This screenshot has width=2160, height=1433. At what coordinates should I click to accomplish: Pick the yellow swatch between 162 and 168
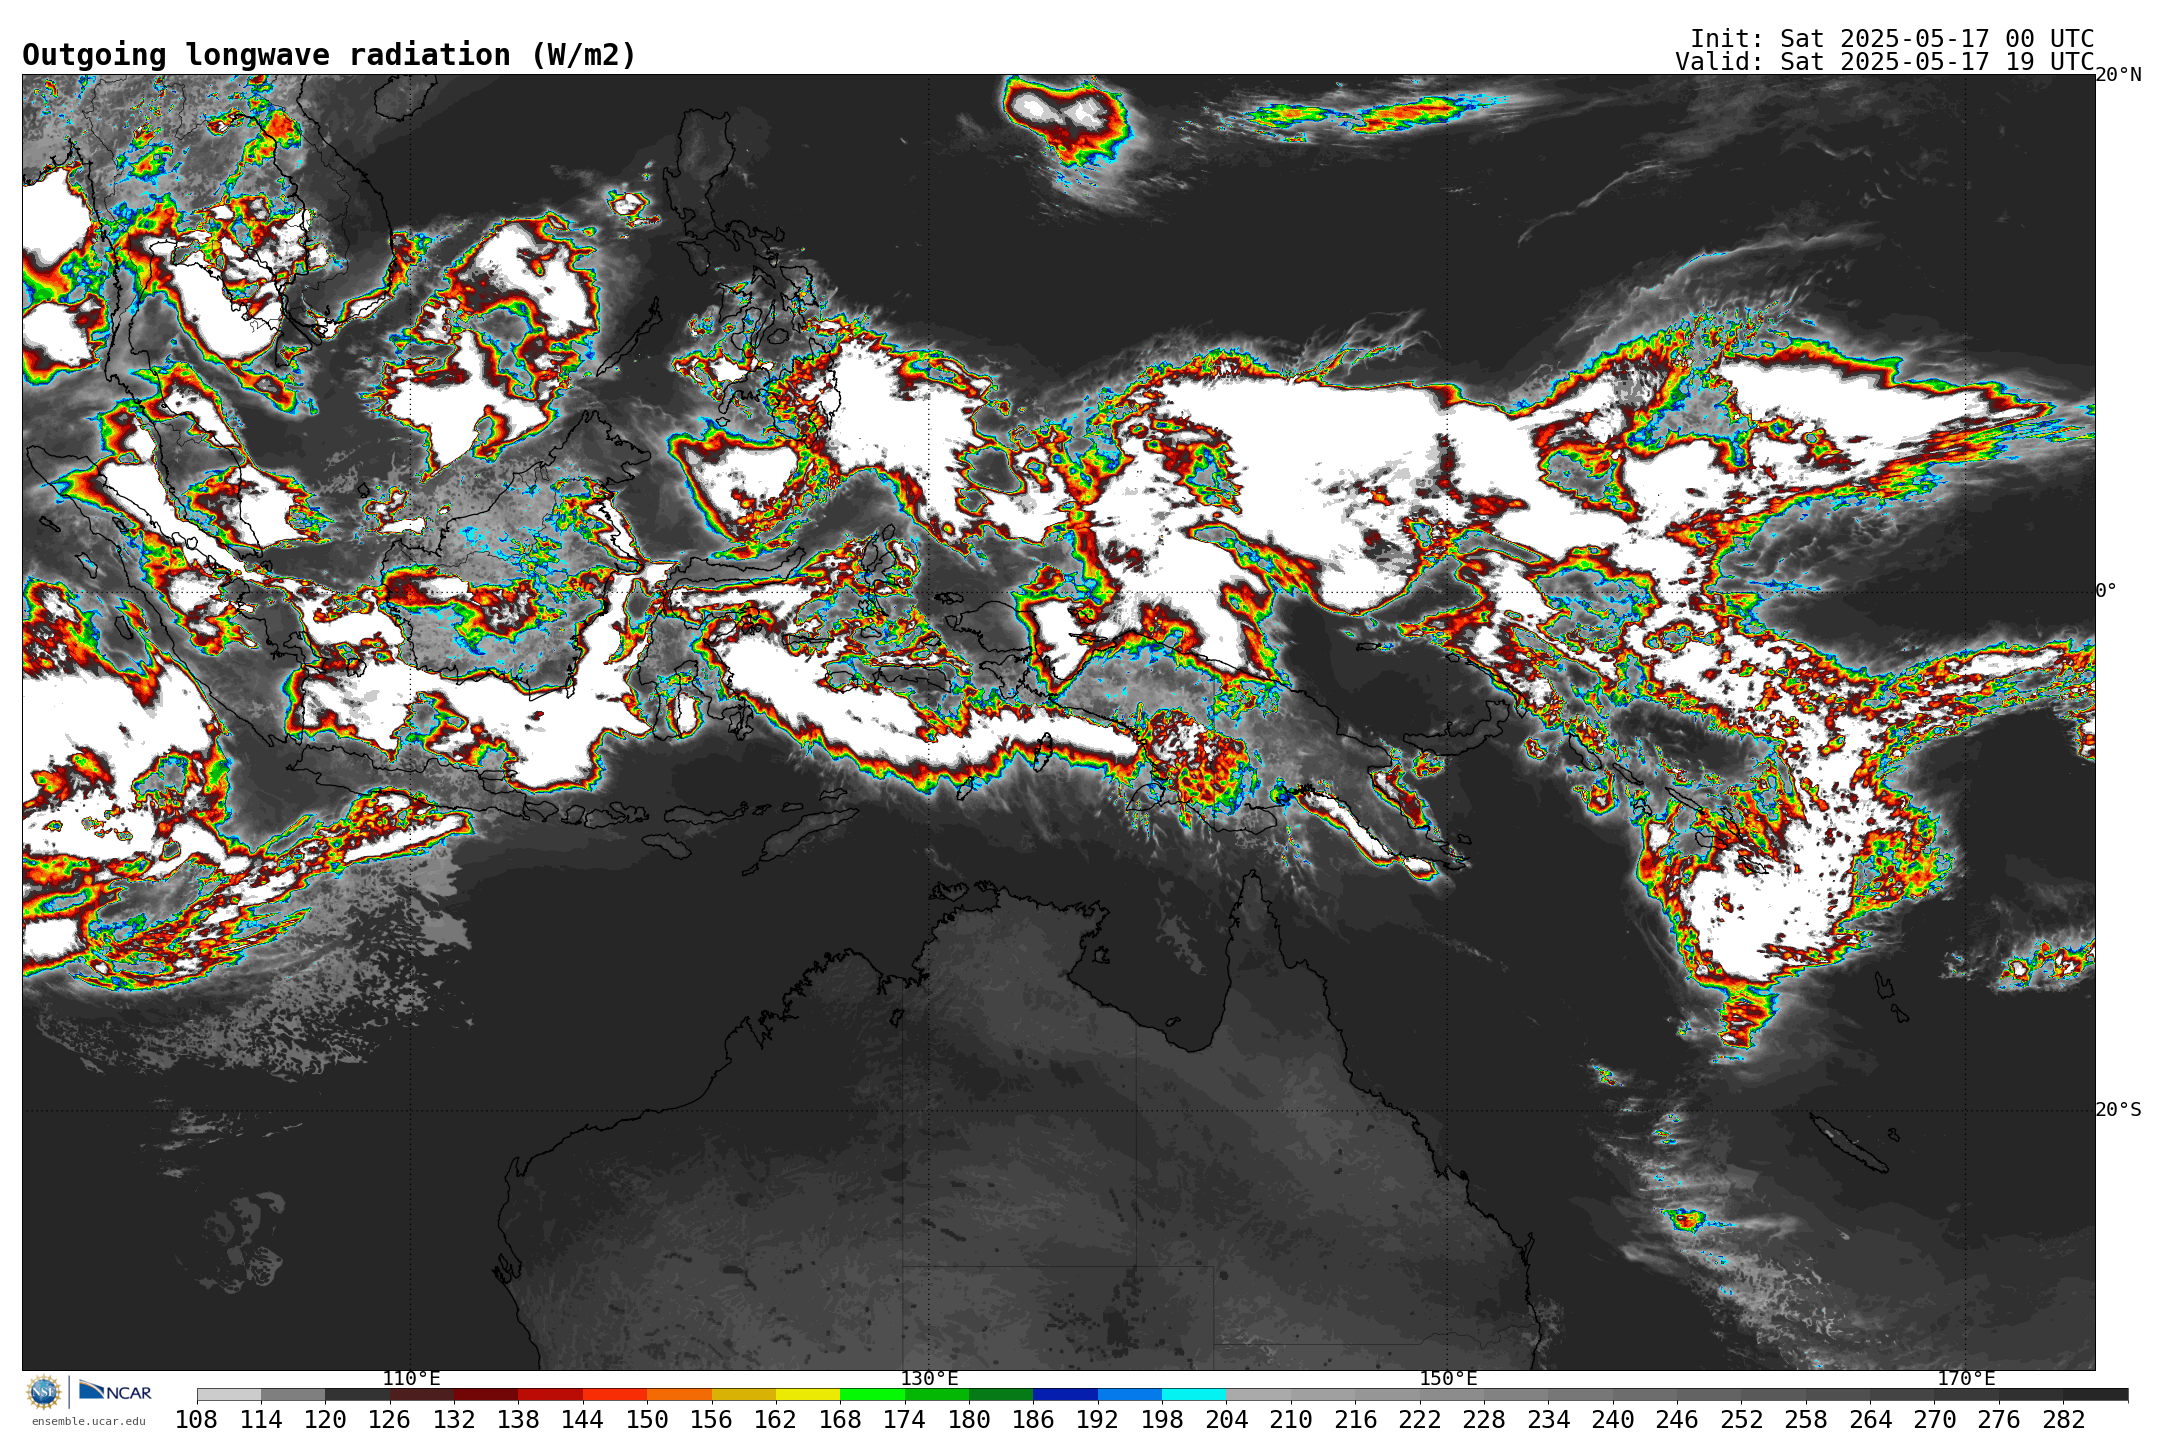click(808, 1395)
